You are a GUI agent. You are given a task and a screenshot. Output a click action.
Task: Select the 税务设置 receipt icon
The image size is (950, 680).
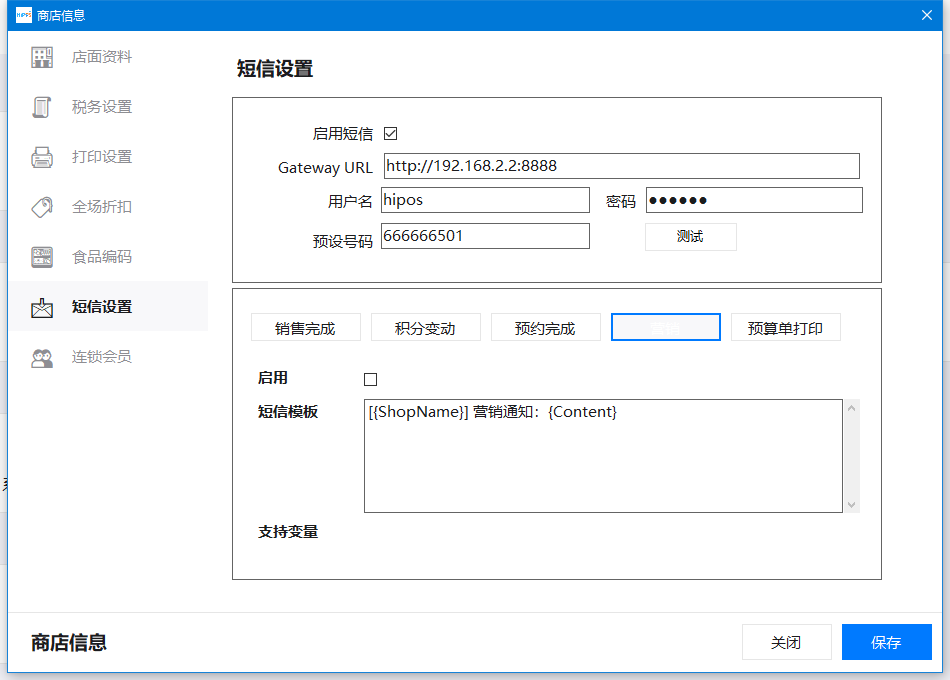click(42, 107)
